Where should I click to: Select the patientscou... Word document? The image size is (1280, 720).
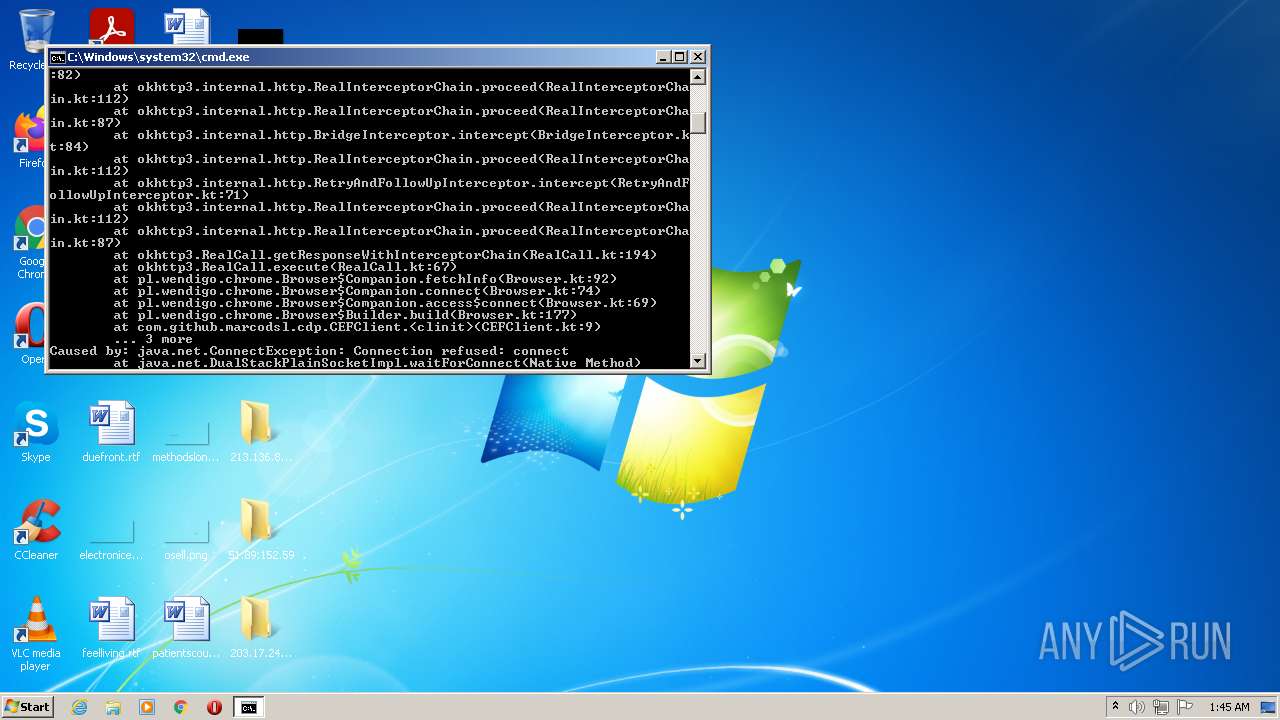pyautogui.click(x=186, y=628)
